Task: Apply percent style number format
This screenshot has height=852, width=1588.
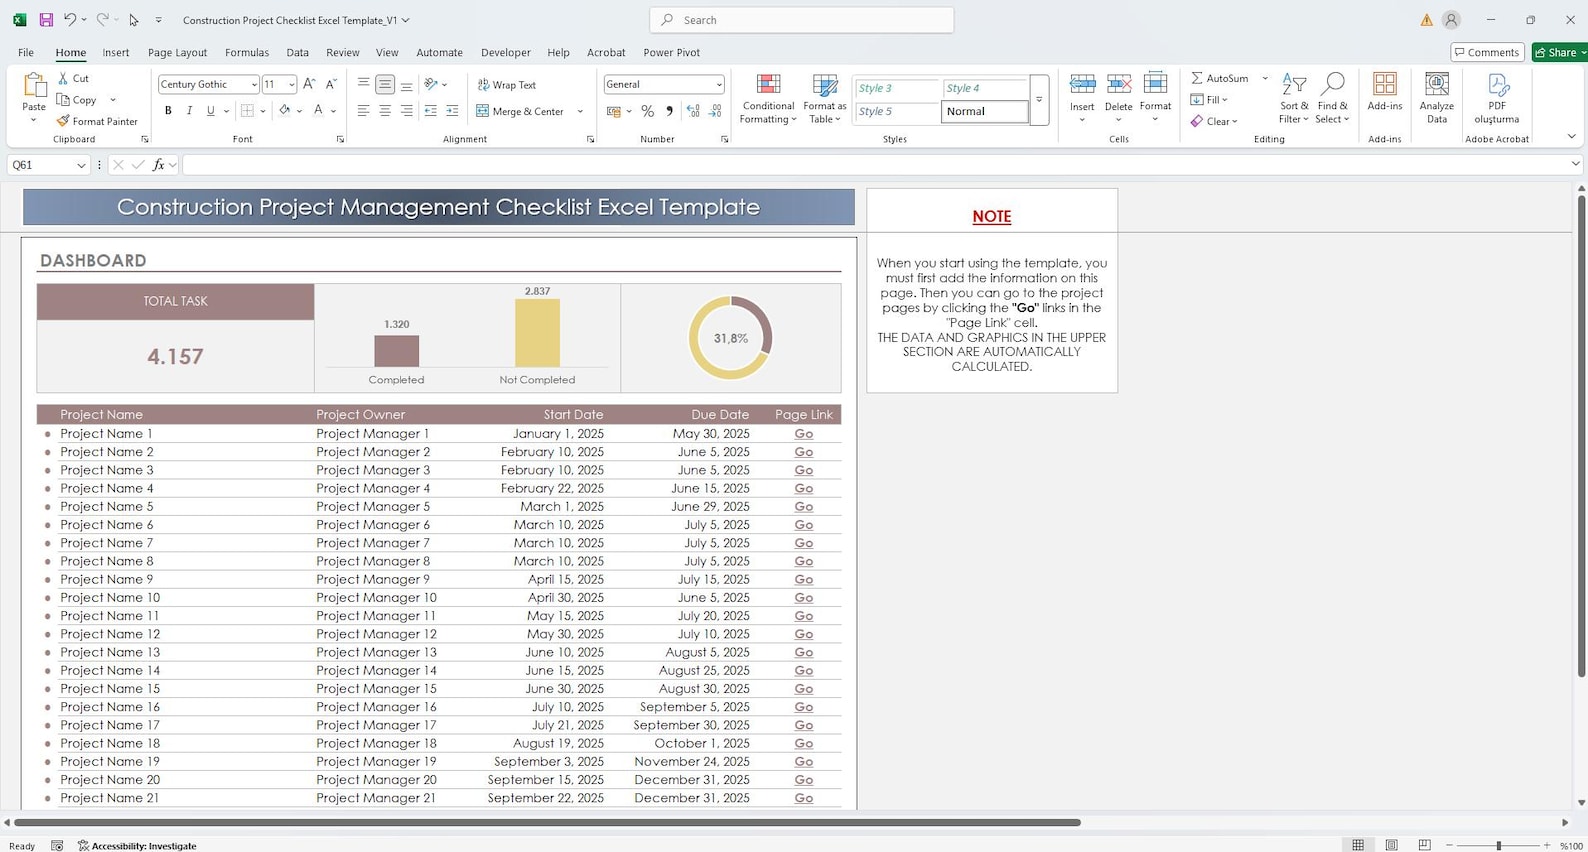Action: point(648,111)
